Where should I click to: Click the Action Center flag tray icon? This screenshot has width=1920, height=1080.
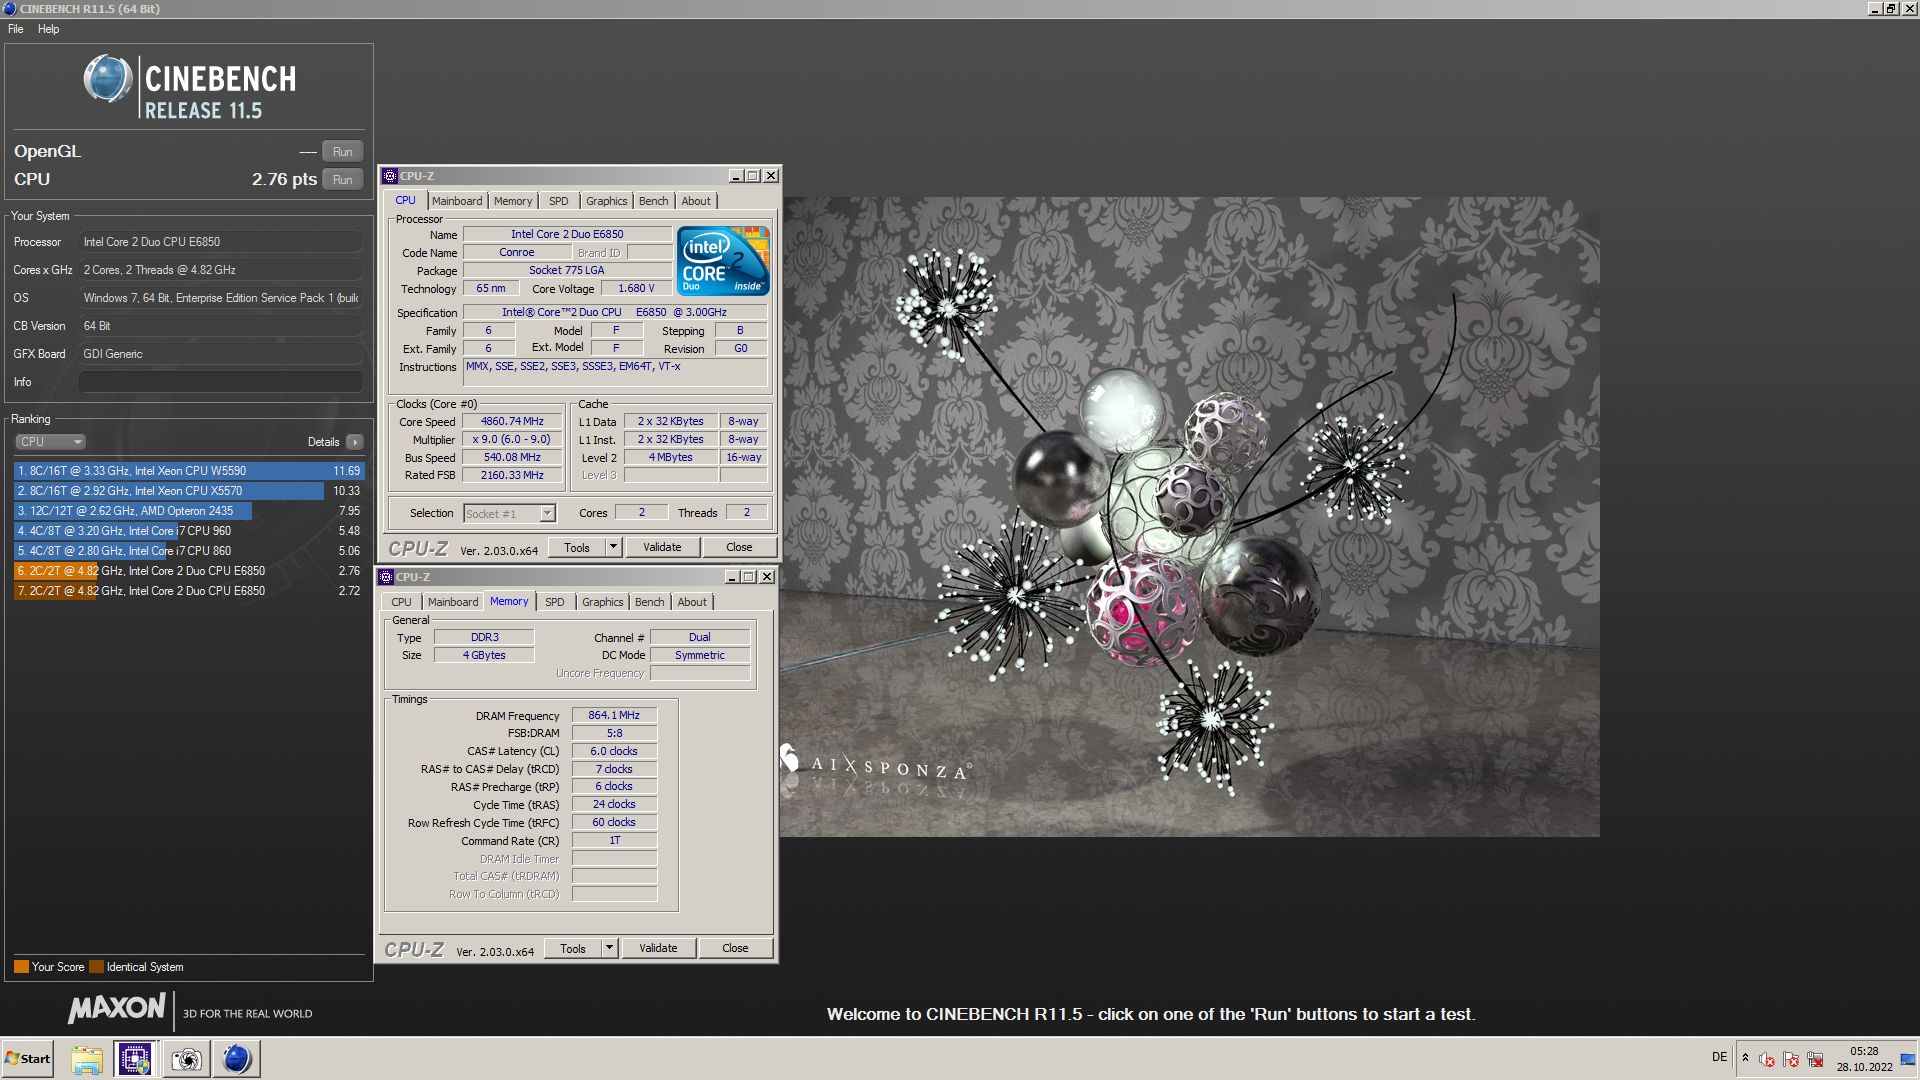(1791, 1059)
